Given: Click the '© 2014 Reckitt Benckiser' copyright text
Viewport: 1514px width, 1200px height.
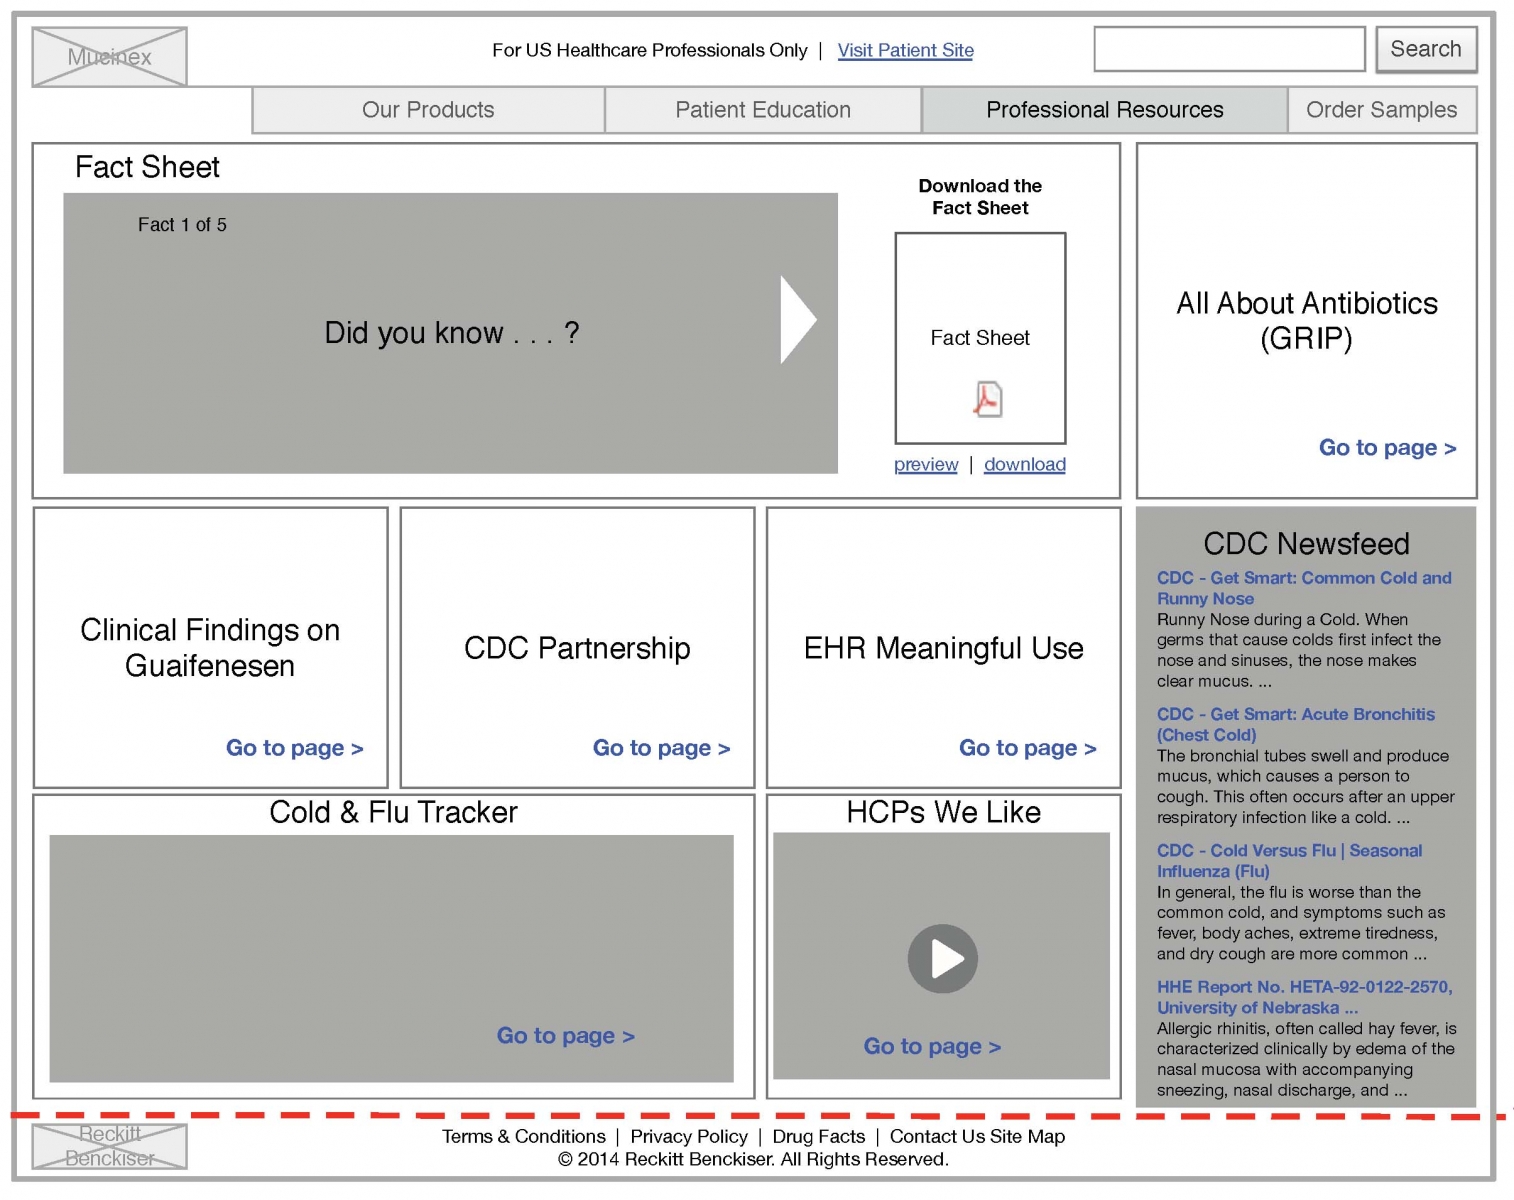Looking at the screenshot, I should coord(753,1159).
